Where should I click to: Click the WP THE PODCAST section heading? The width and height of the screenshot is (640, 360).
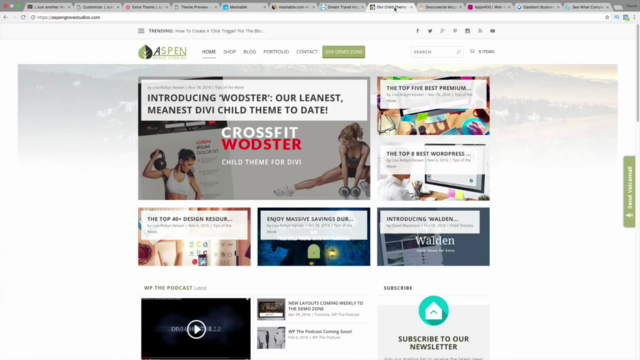click(168, 288)
